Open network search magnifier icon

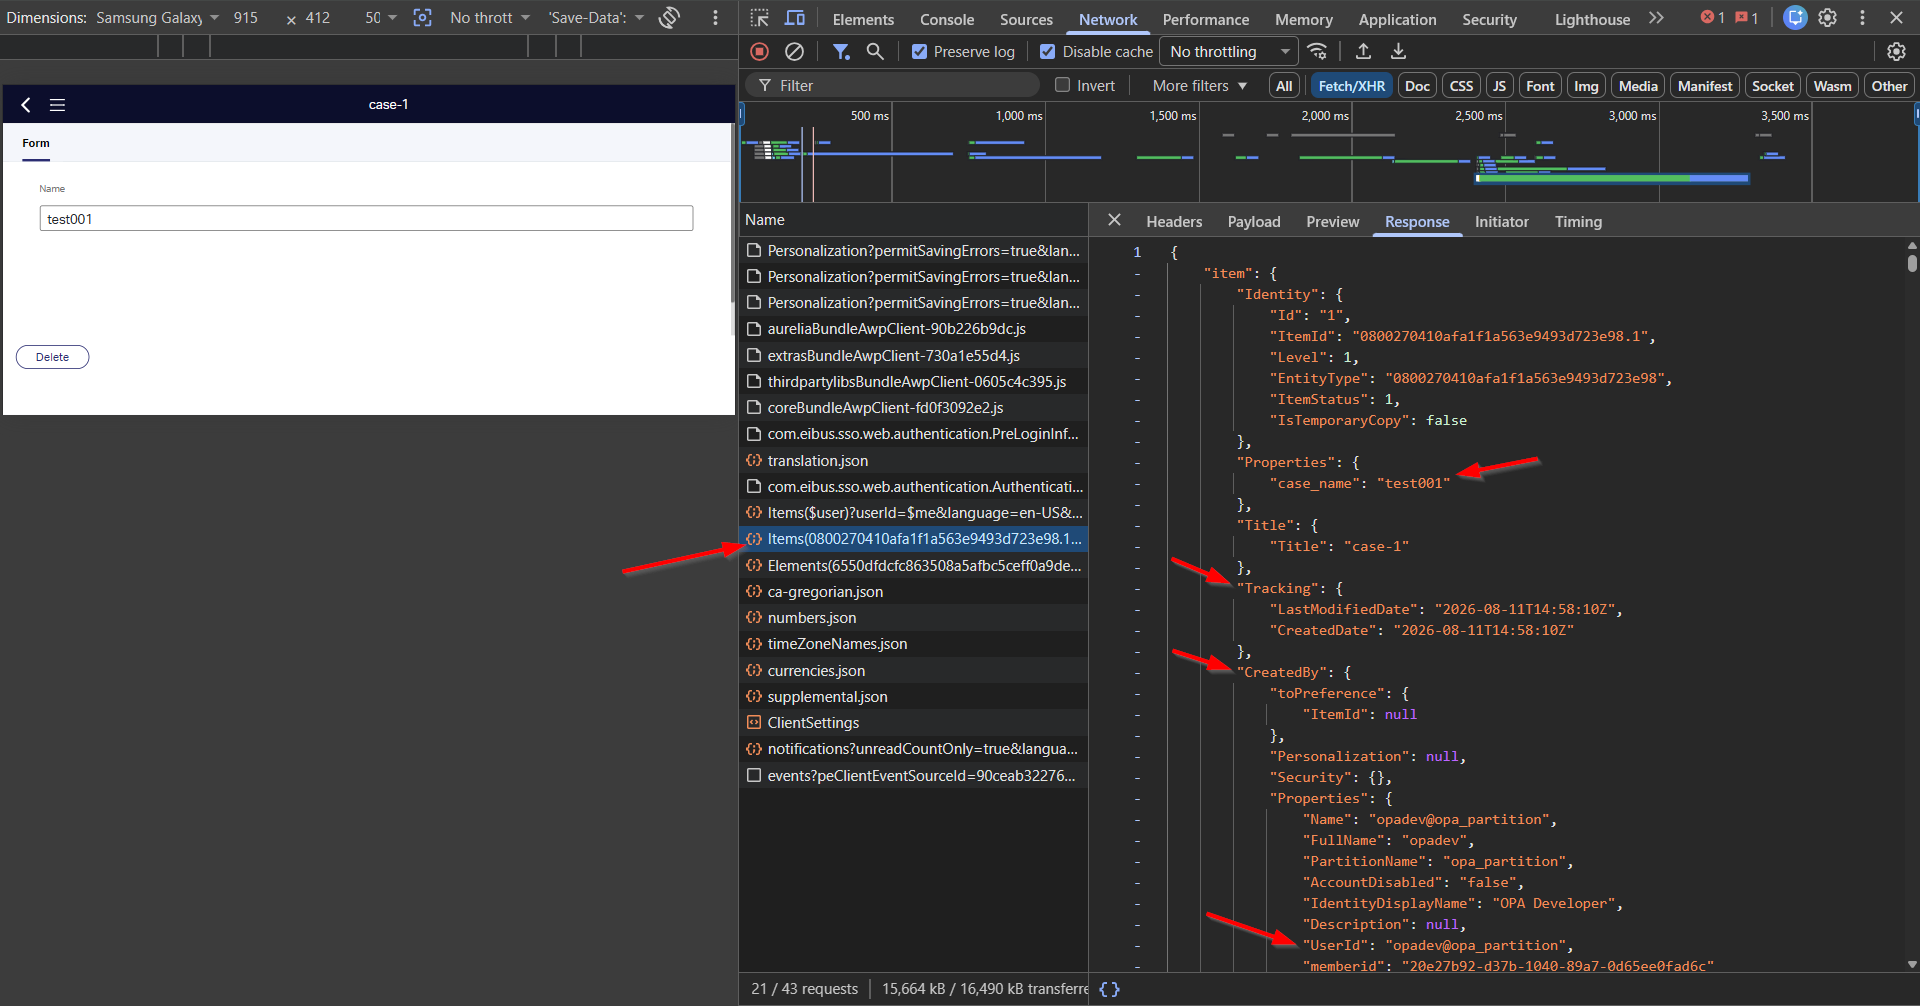pos(875,51)
